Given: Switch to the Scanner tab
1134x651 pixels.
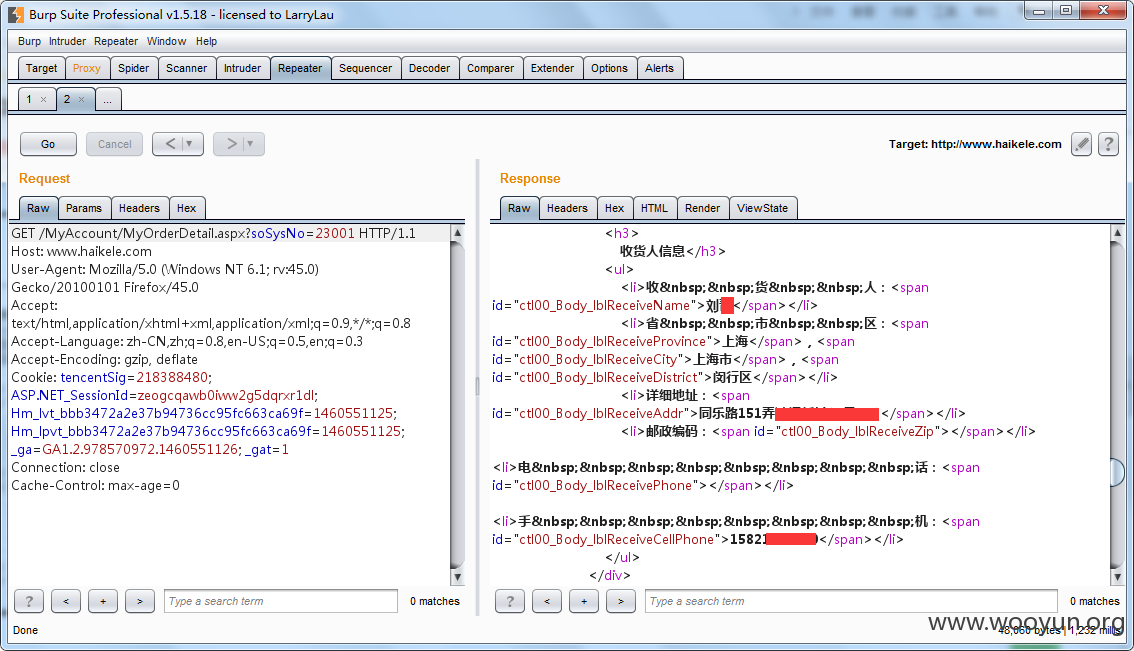Looking at the screenshot, I should coord(187,68).
